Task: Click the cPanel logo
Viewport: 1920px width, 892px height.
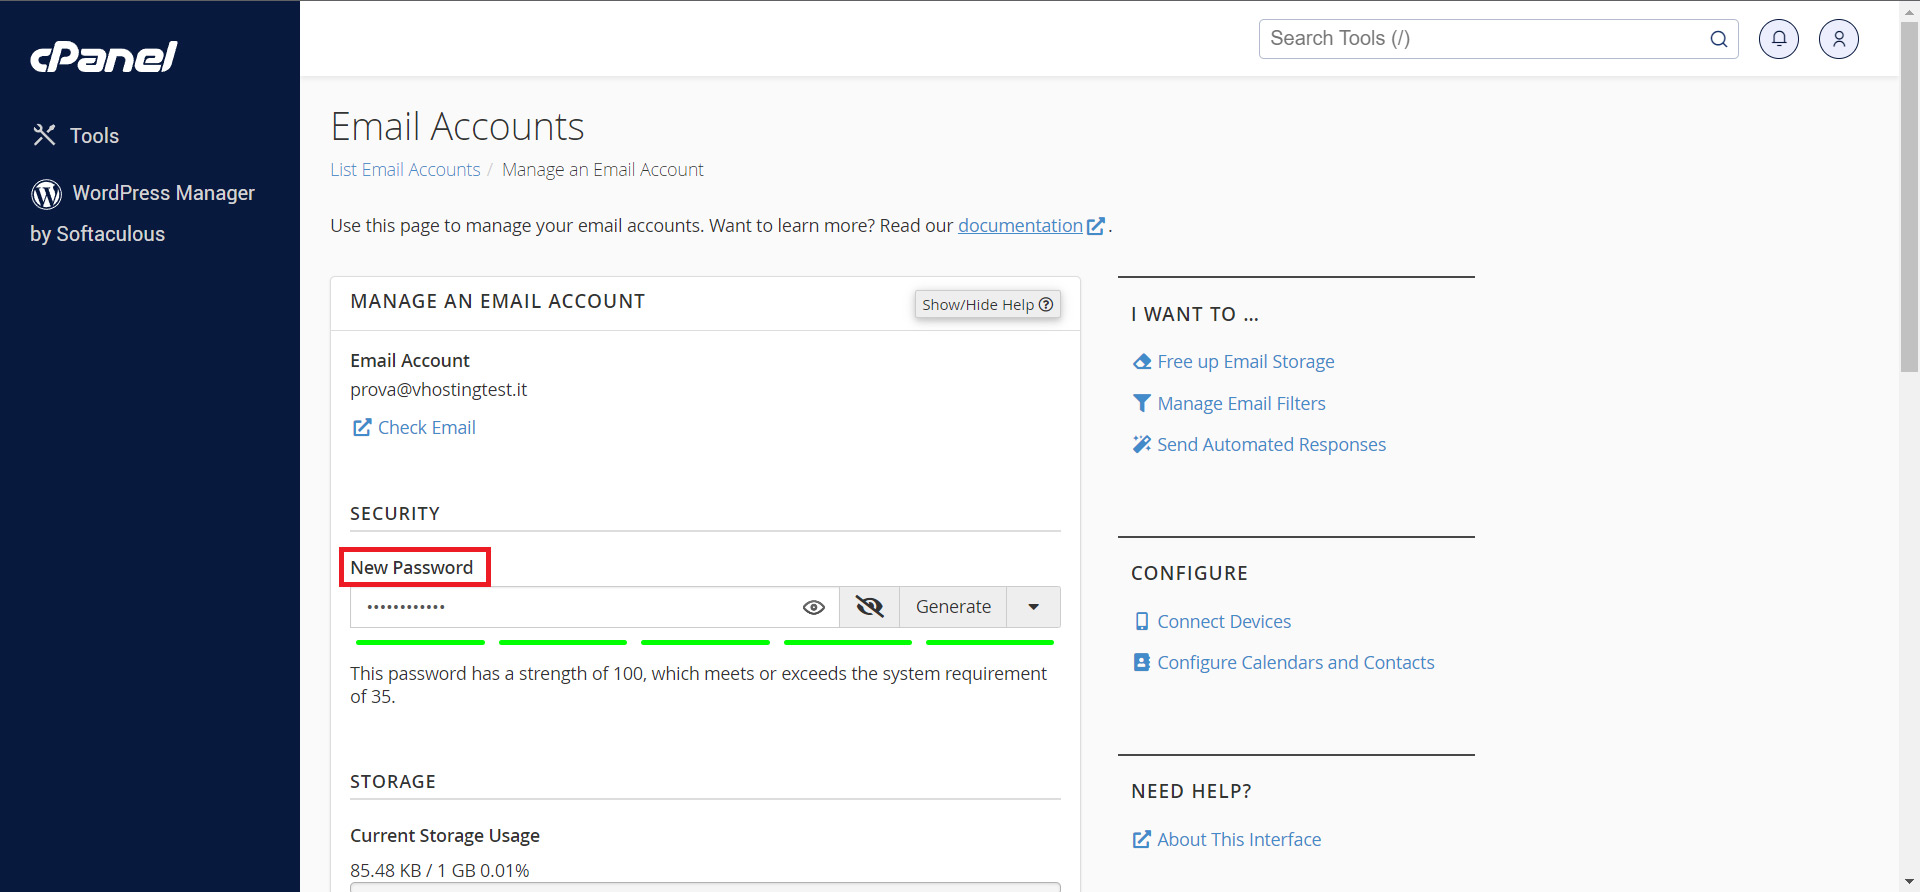Action: tap(104, 57)
